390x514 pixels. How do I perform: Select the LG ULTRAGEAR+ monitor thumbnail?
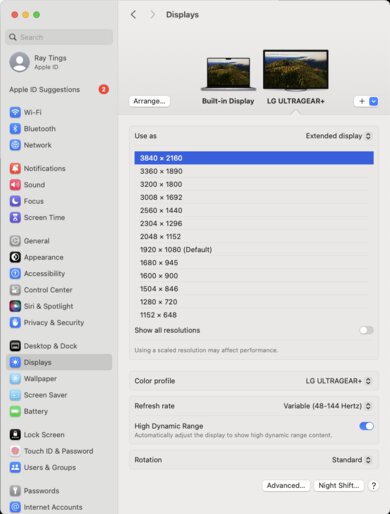tap(296, 70)
